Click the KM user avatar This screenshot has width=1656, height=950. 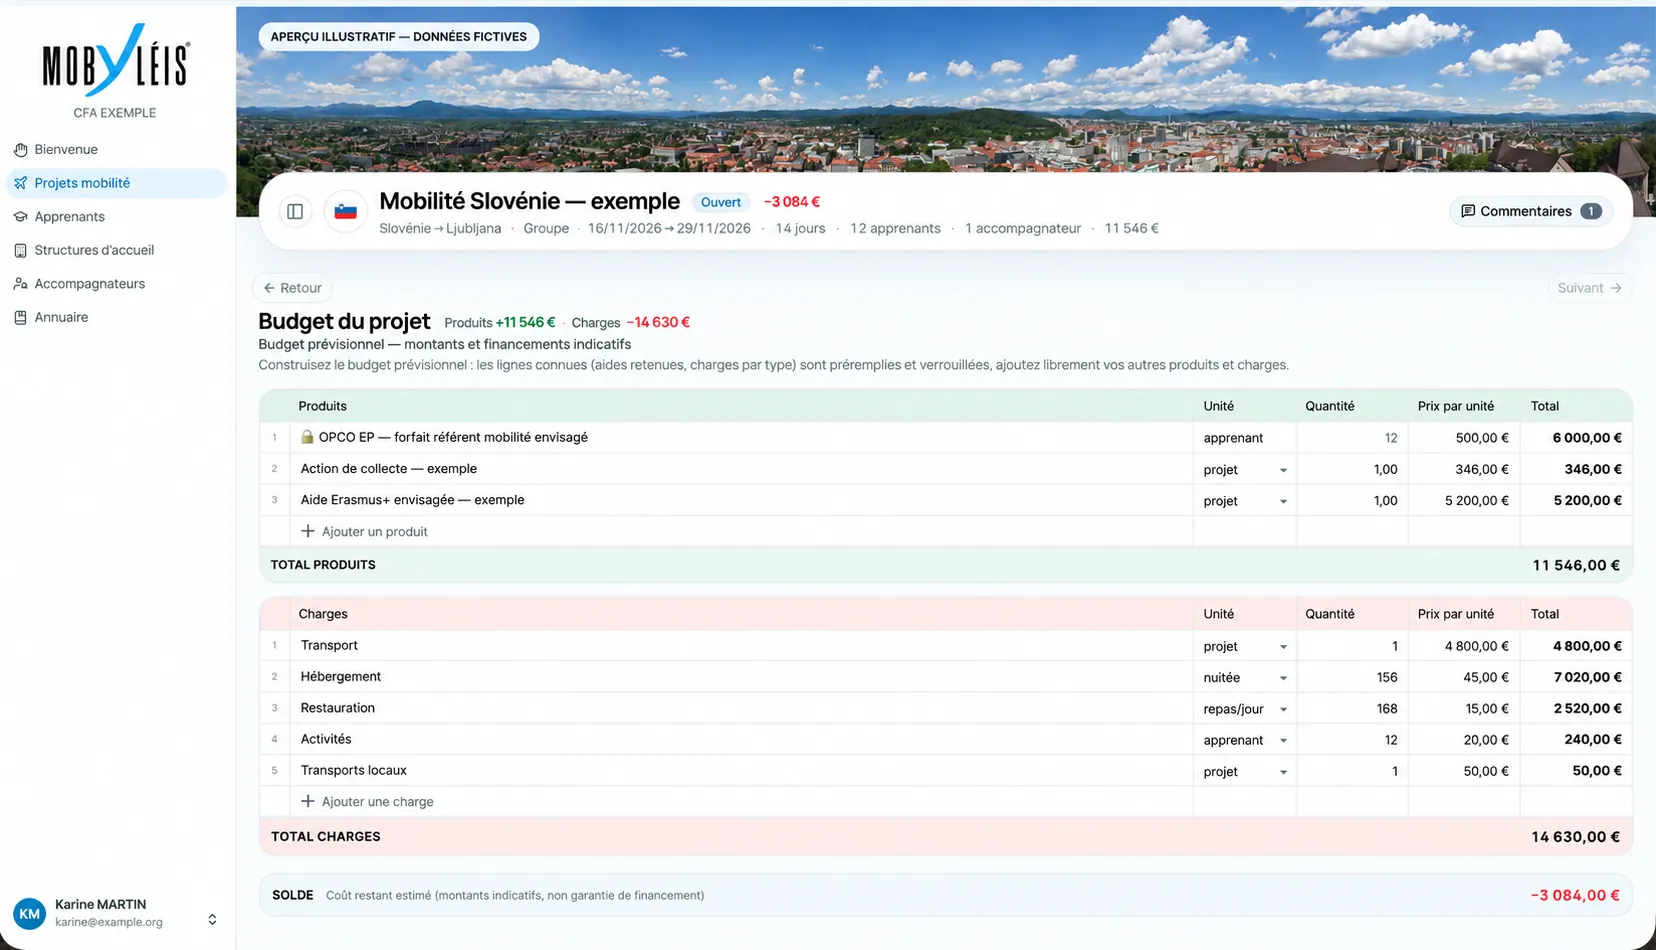[x=30, y=913]
